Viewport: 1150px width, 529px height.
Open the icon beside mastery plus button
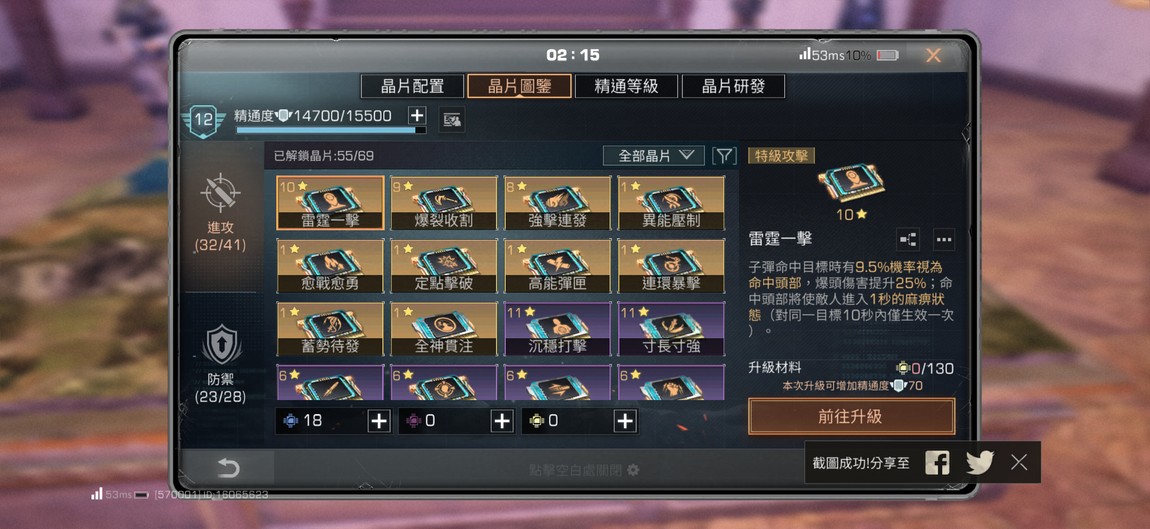coord(452,119)
